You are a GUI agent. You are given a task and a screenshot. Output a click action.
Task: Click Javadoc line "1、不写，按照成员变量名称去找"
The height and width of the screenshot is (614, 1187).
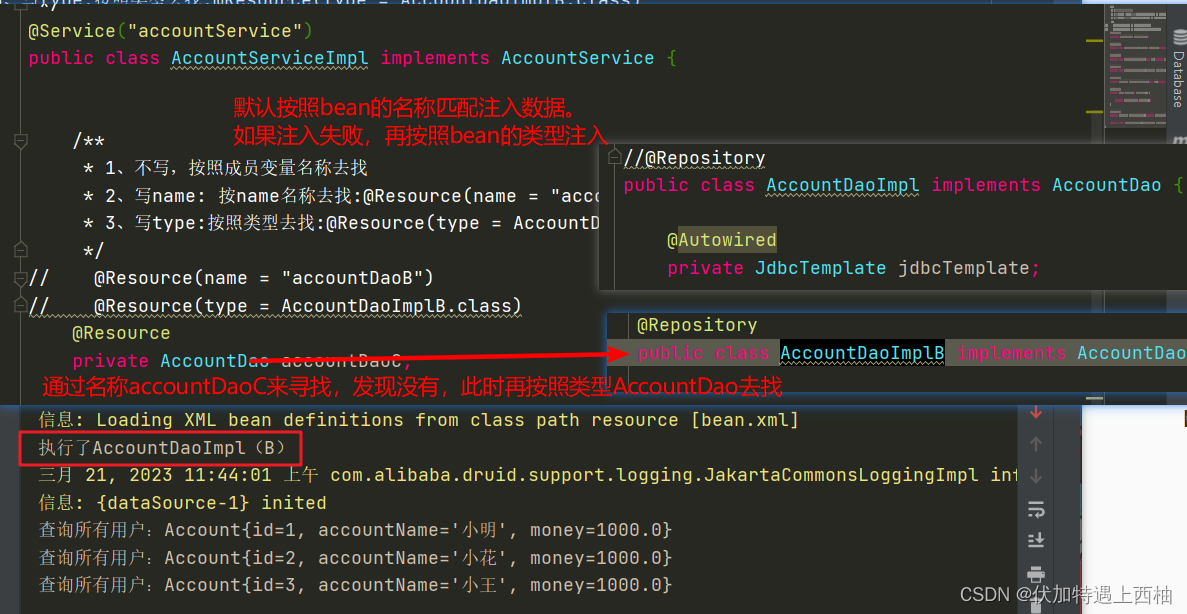point(236,168)
